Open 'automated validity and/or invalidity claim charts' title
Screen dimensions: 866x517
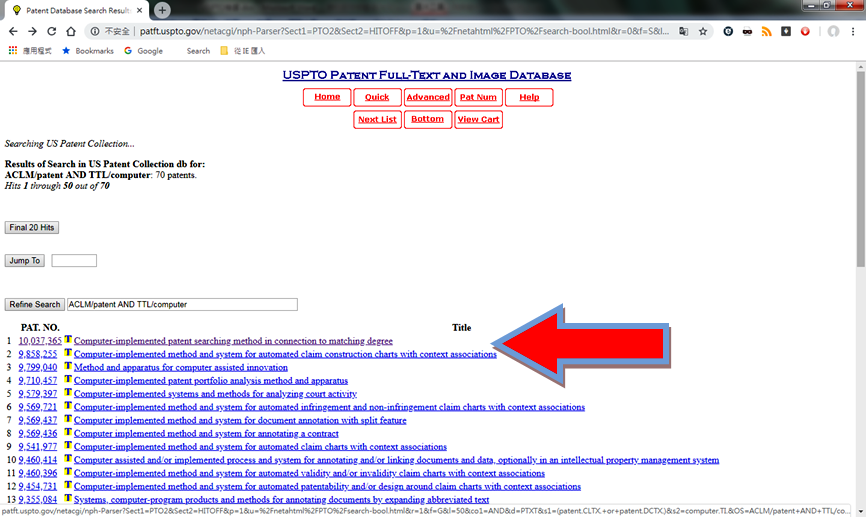pos(309,473)
